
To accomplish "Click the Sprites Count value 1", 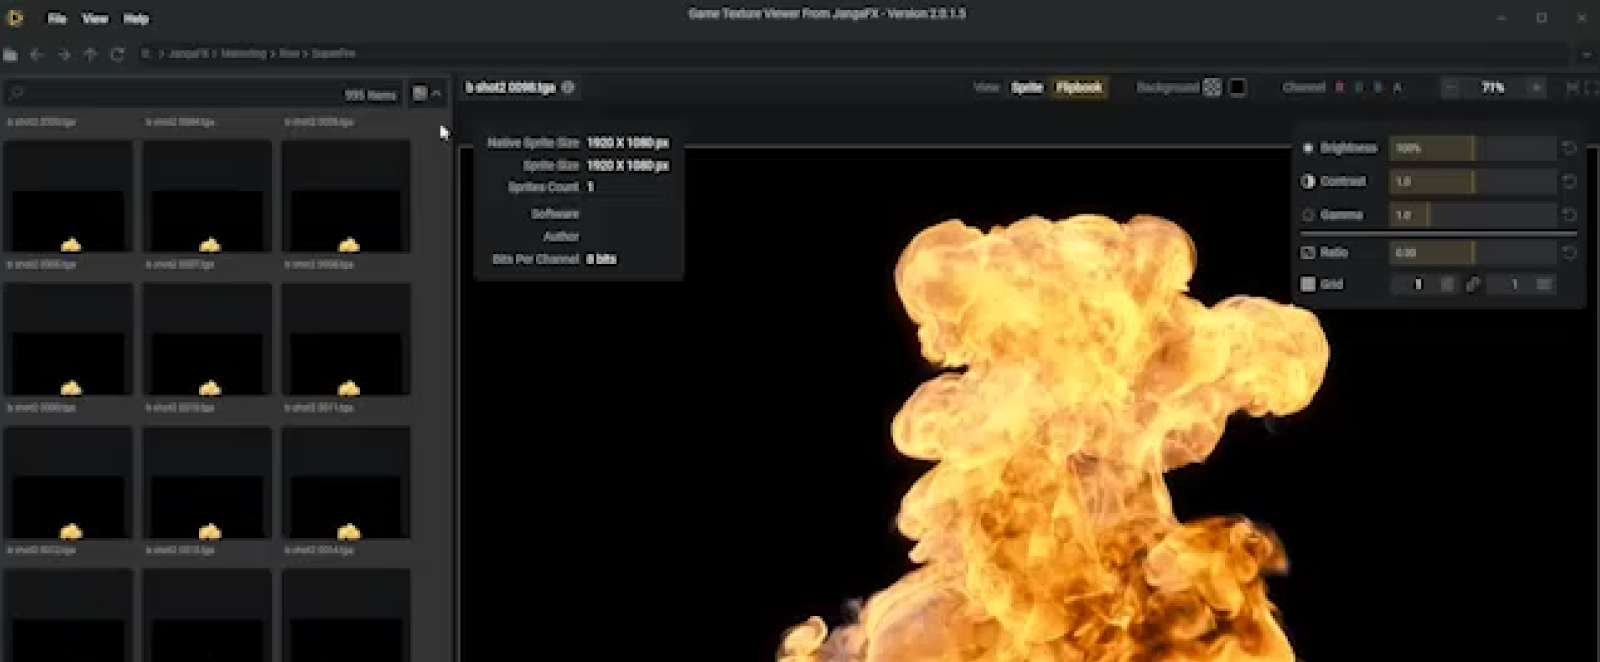I will [x=590, y=187].
